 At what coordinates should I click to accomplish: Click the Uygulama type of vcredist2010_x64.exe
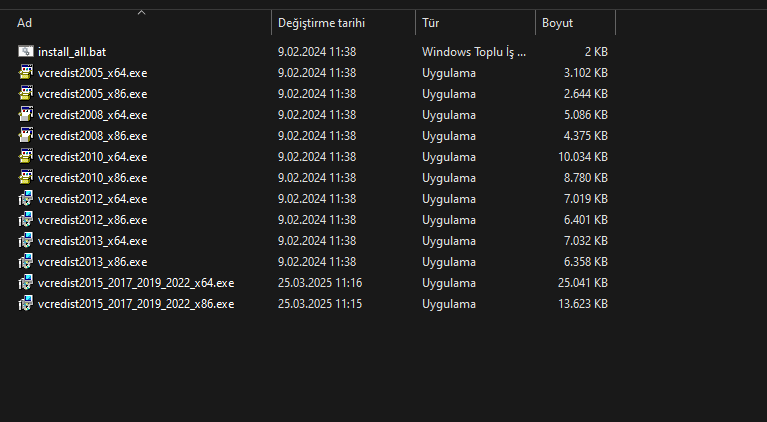449,157
